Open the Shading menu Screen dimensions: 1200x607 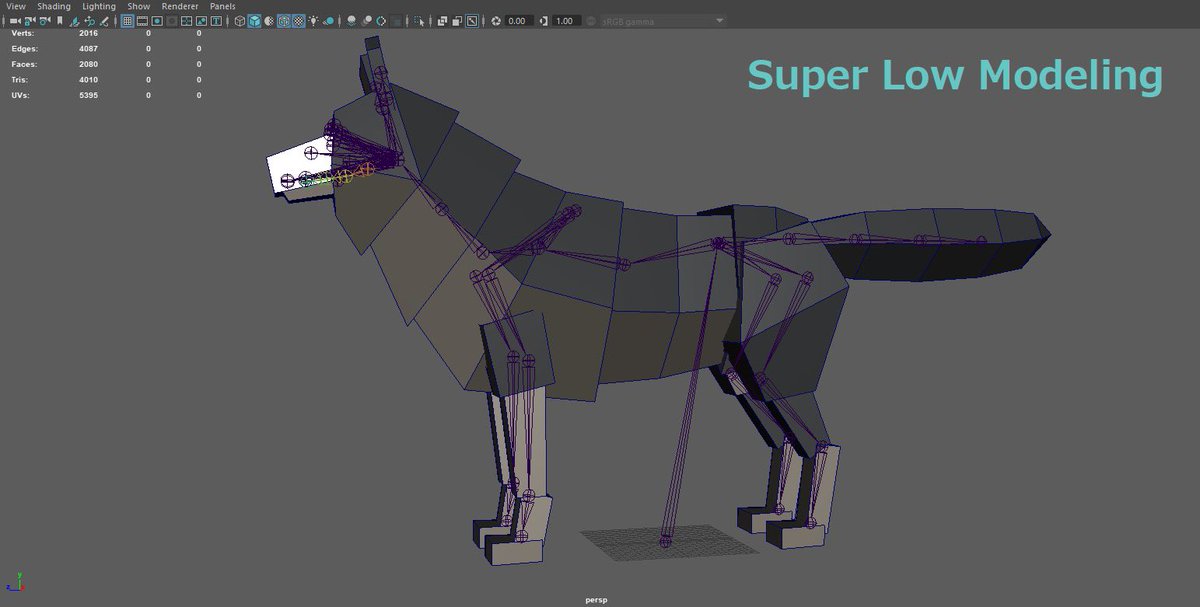click(54, 6)
